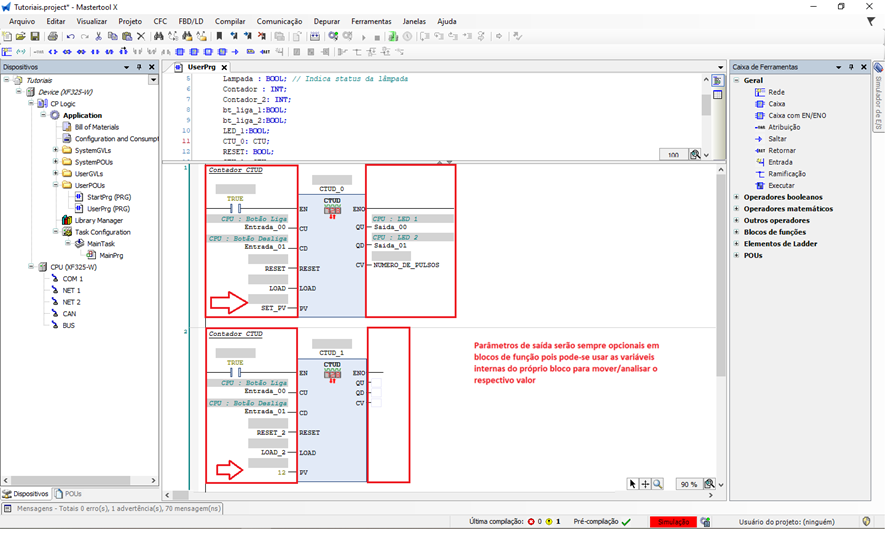The width and height of the screenshot is (886, 533).
Task: Select the Caixa element in toolbox
Action: (776, 103)
